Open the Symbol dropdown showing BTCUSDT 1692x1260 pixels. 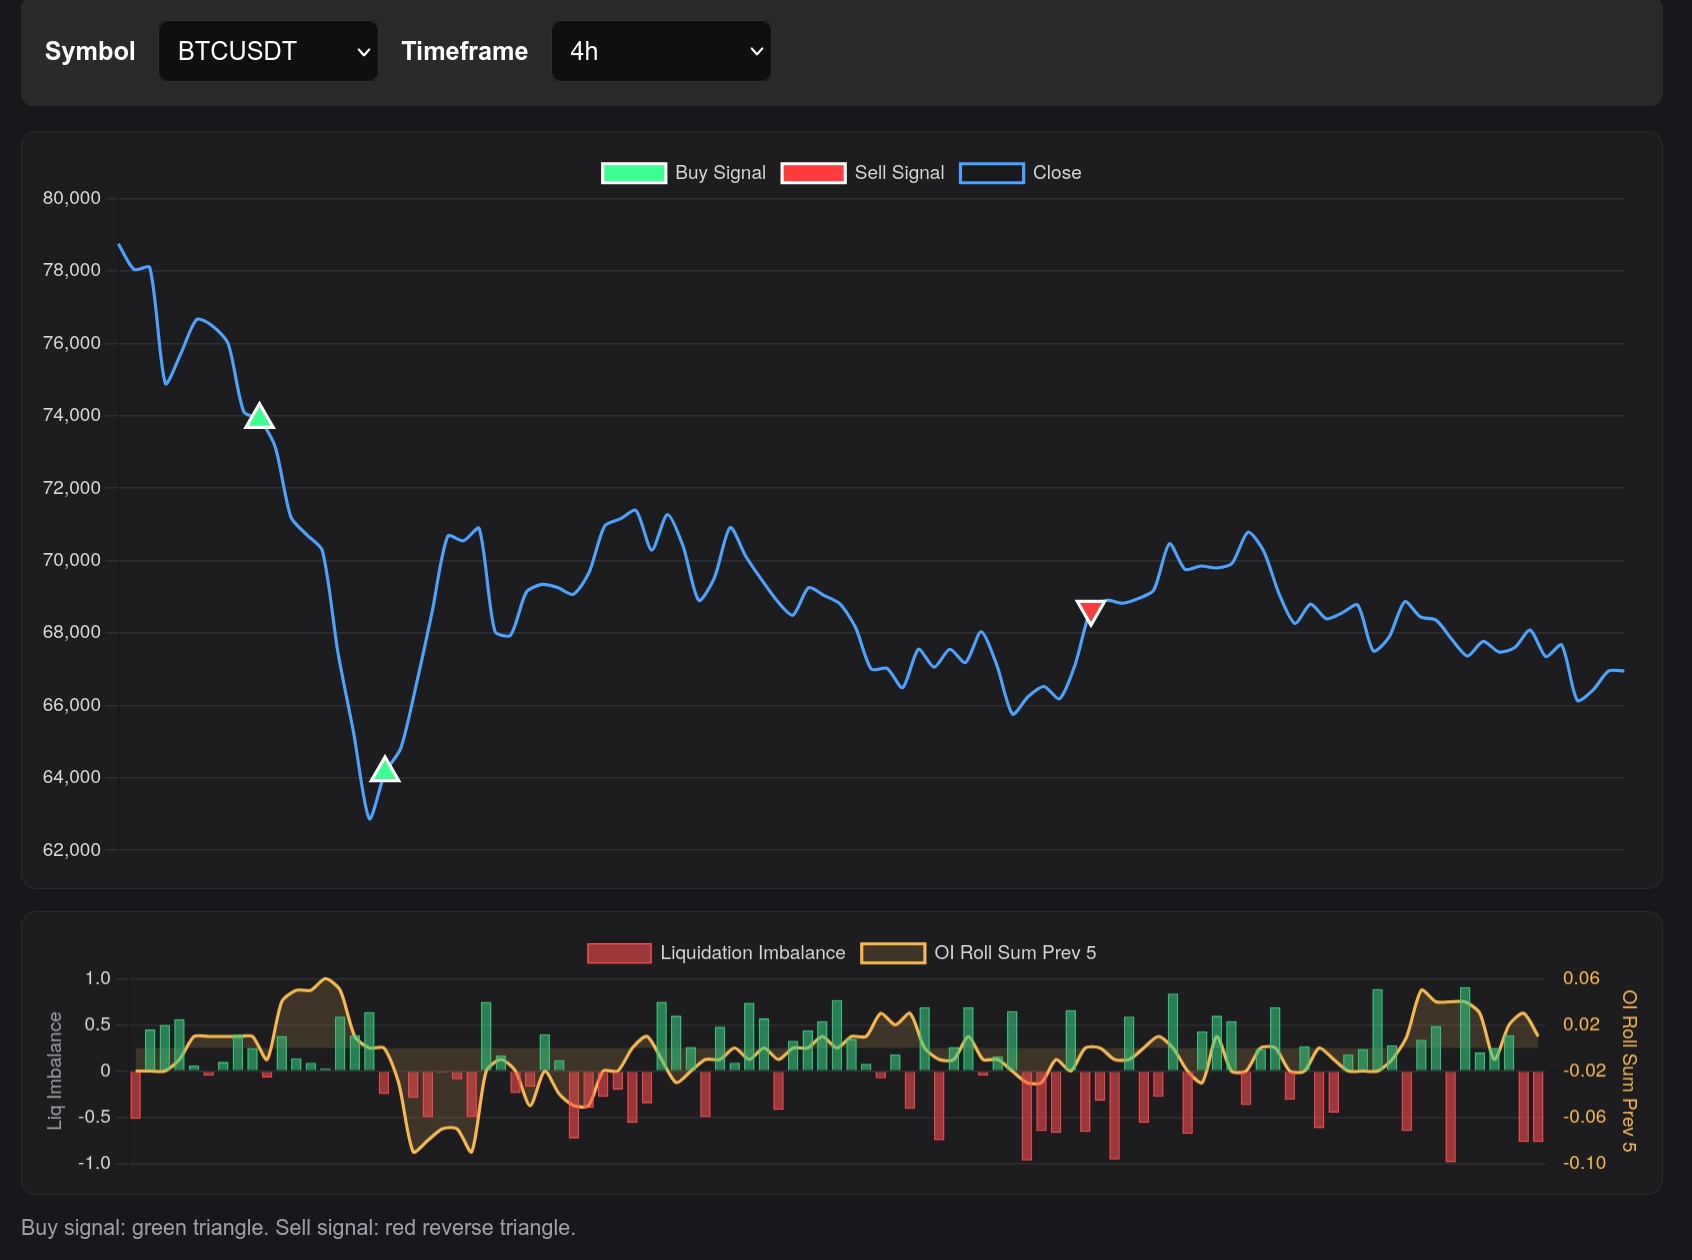[268, 50]
